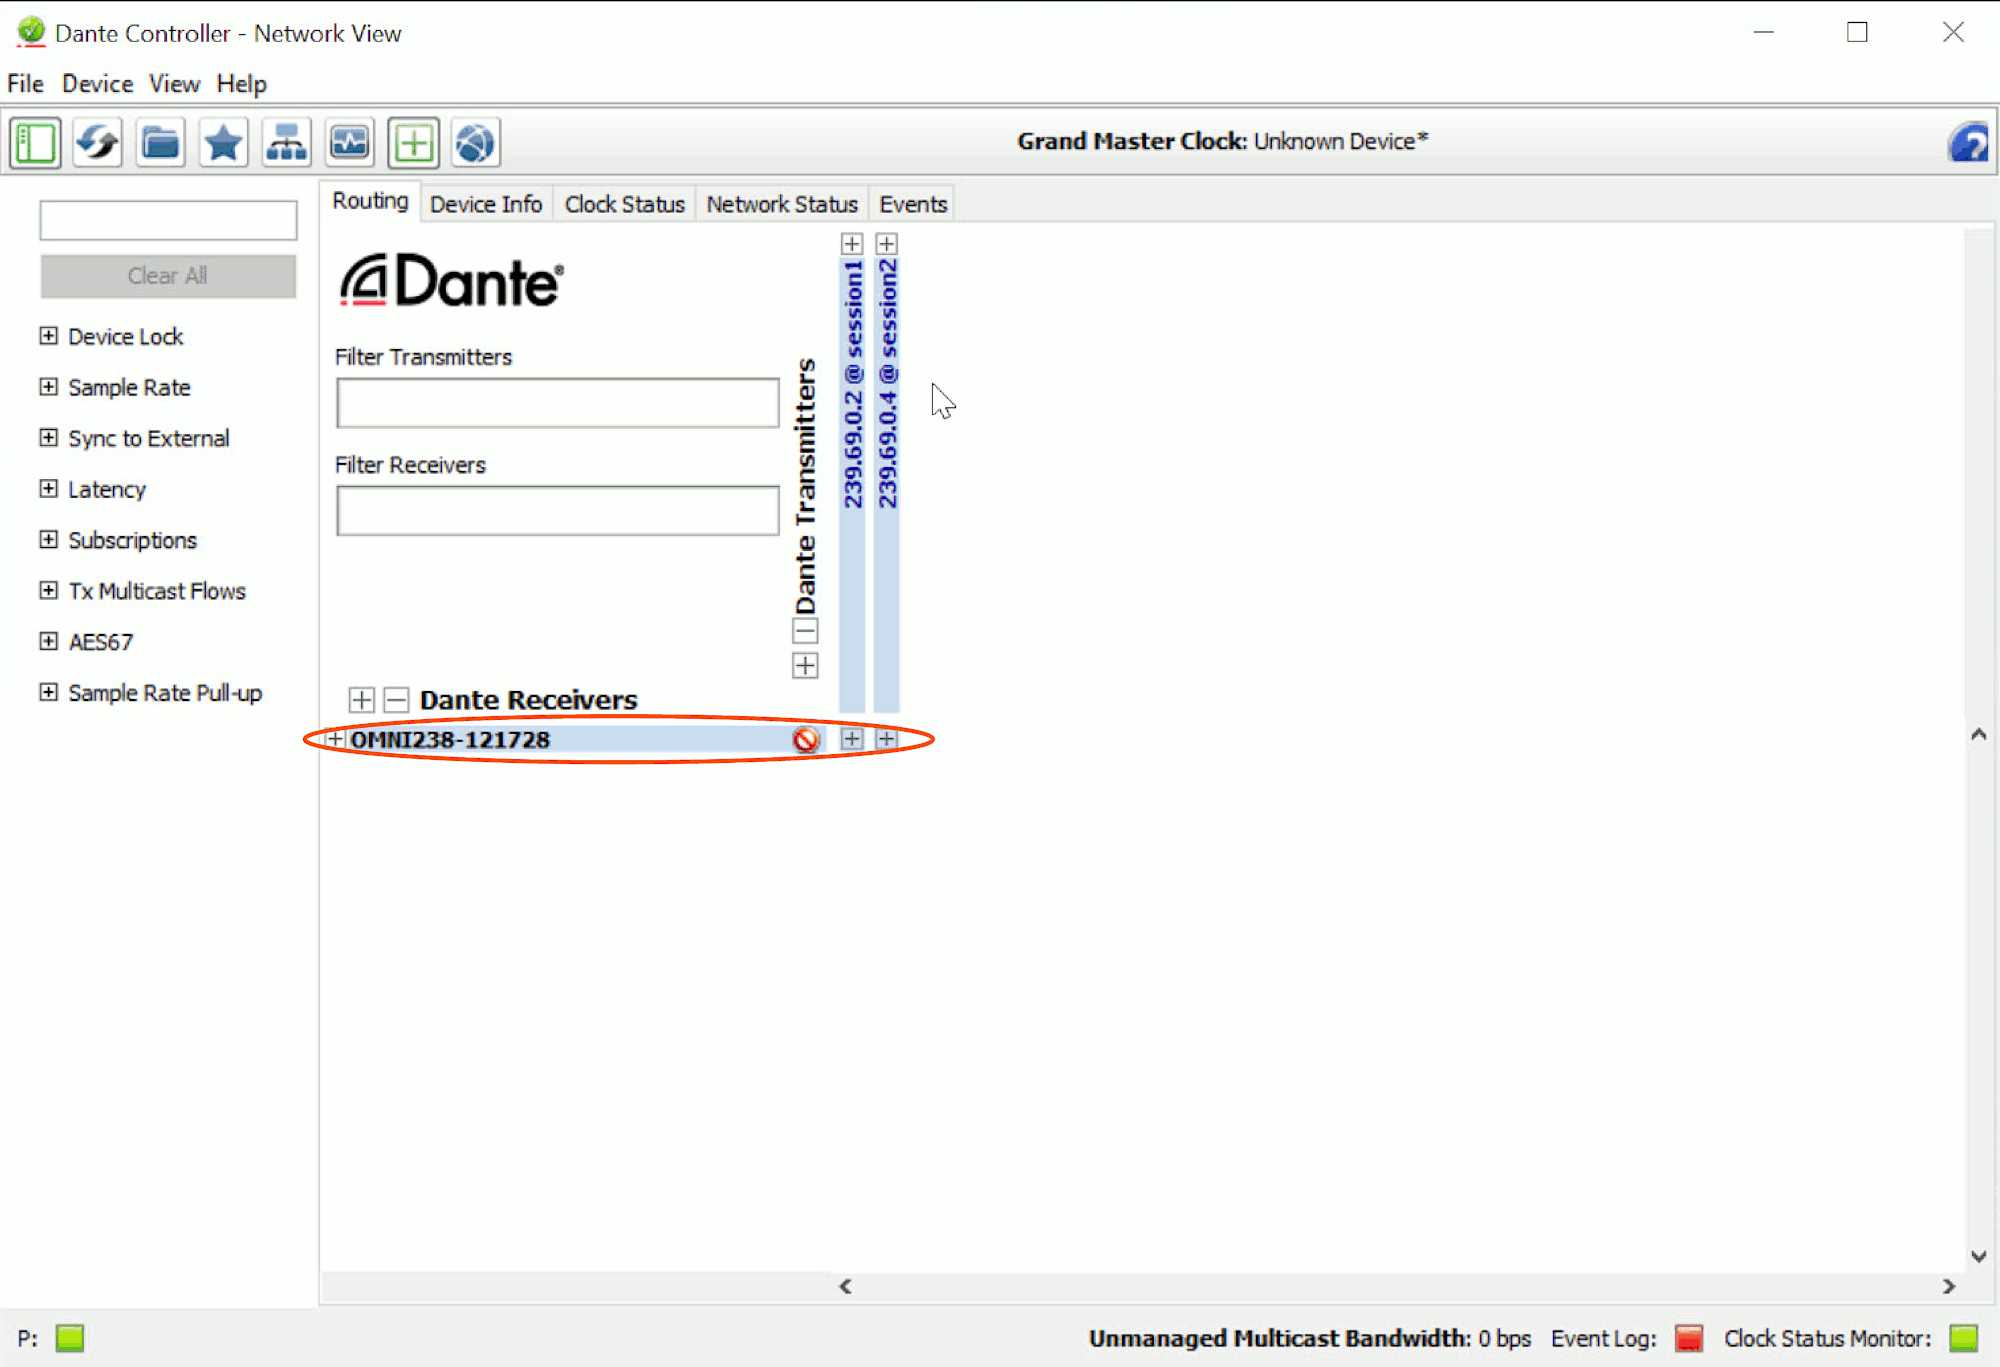Image resolution: width=2000 pixels, height=1367 pixels.
Task: Click the red prohibited icon on OMNI238-121728 row
Action: pos(806,740)
